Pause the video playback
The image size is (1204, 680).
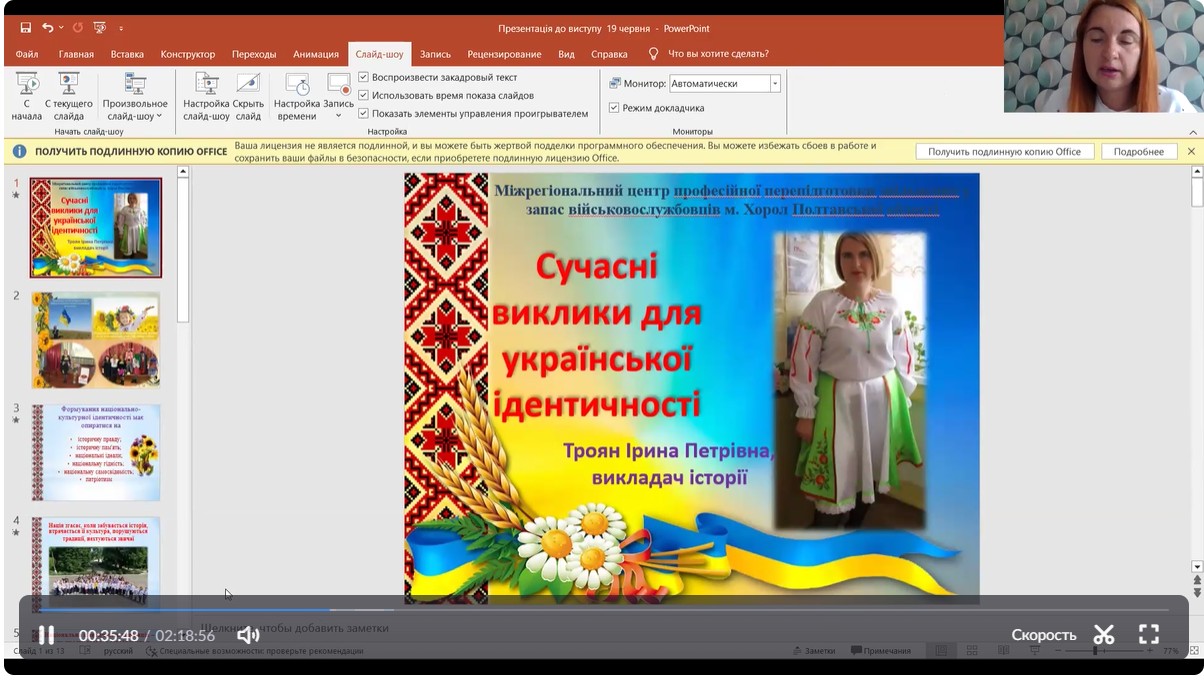click(45, 635)
